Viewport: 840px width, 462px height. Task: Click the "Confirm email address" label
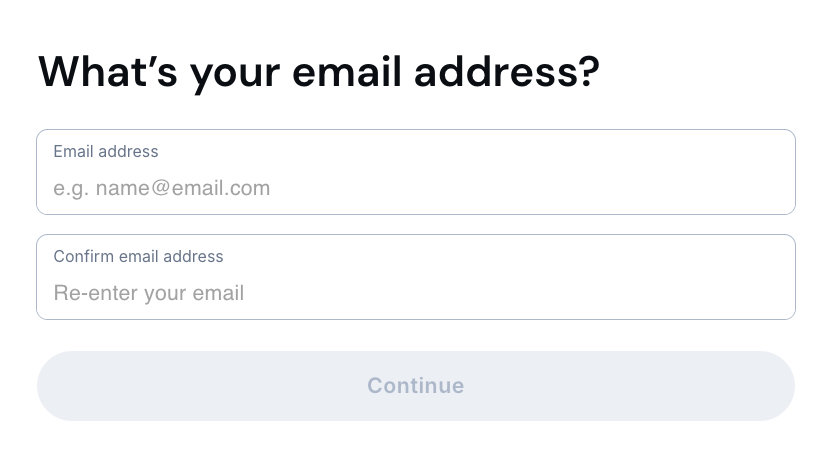[138, 257]
